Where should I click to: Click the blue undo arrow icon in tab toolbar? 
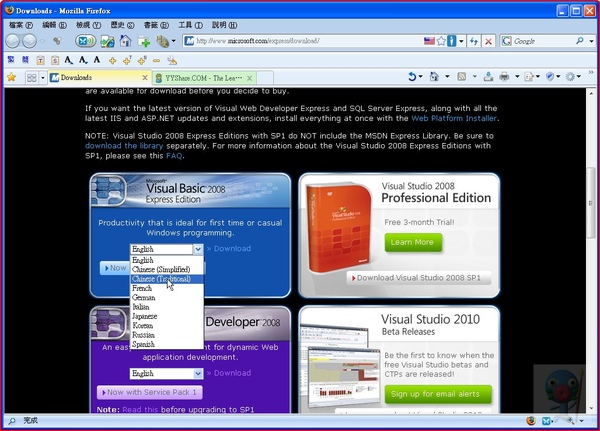pyautogui.click(x=412, y=77)
